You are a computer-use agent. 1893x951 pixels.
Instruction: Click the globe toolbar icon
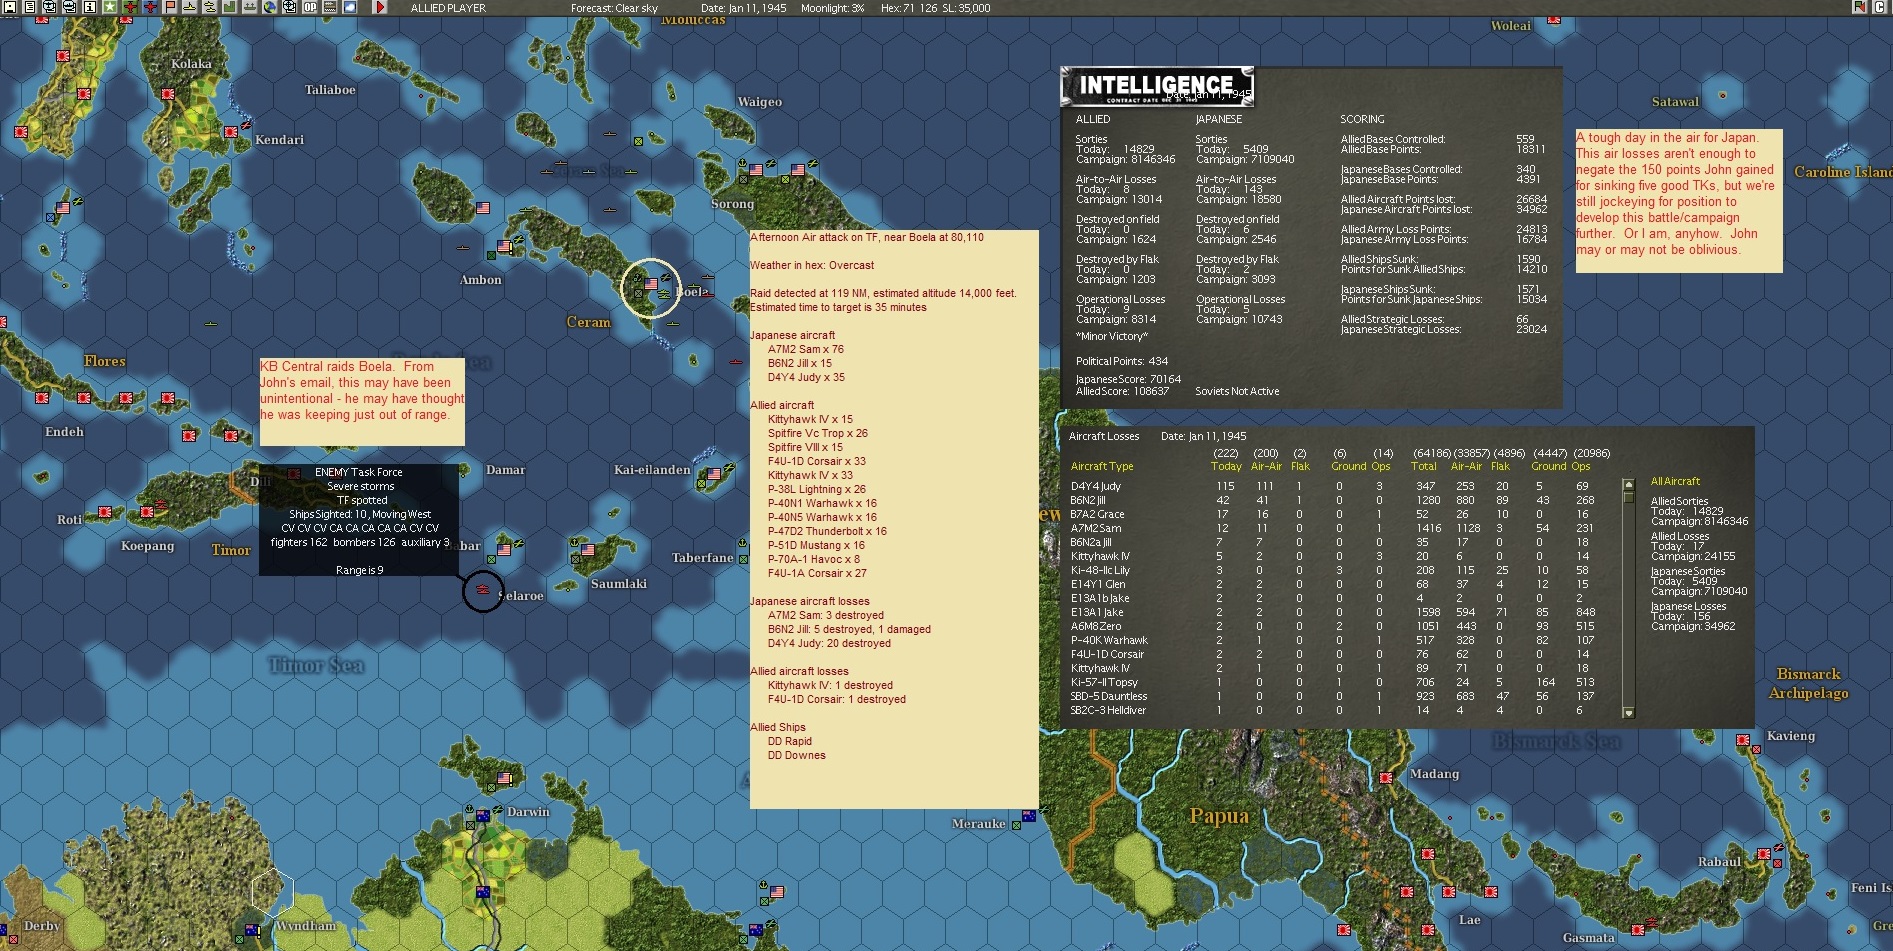pos(269,7)
